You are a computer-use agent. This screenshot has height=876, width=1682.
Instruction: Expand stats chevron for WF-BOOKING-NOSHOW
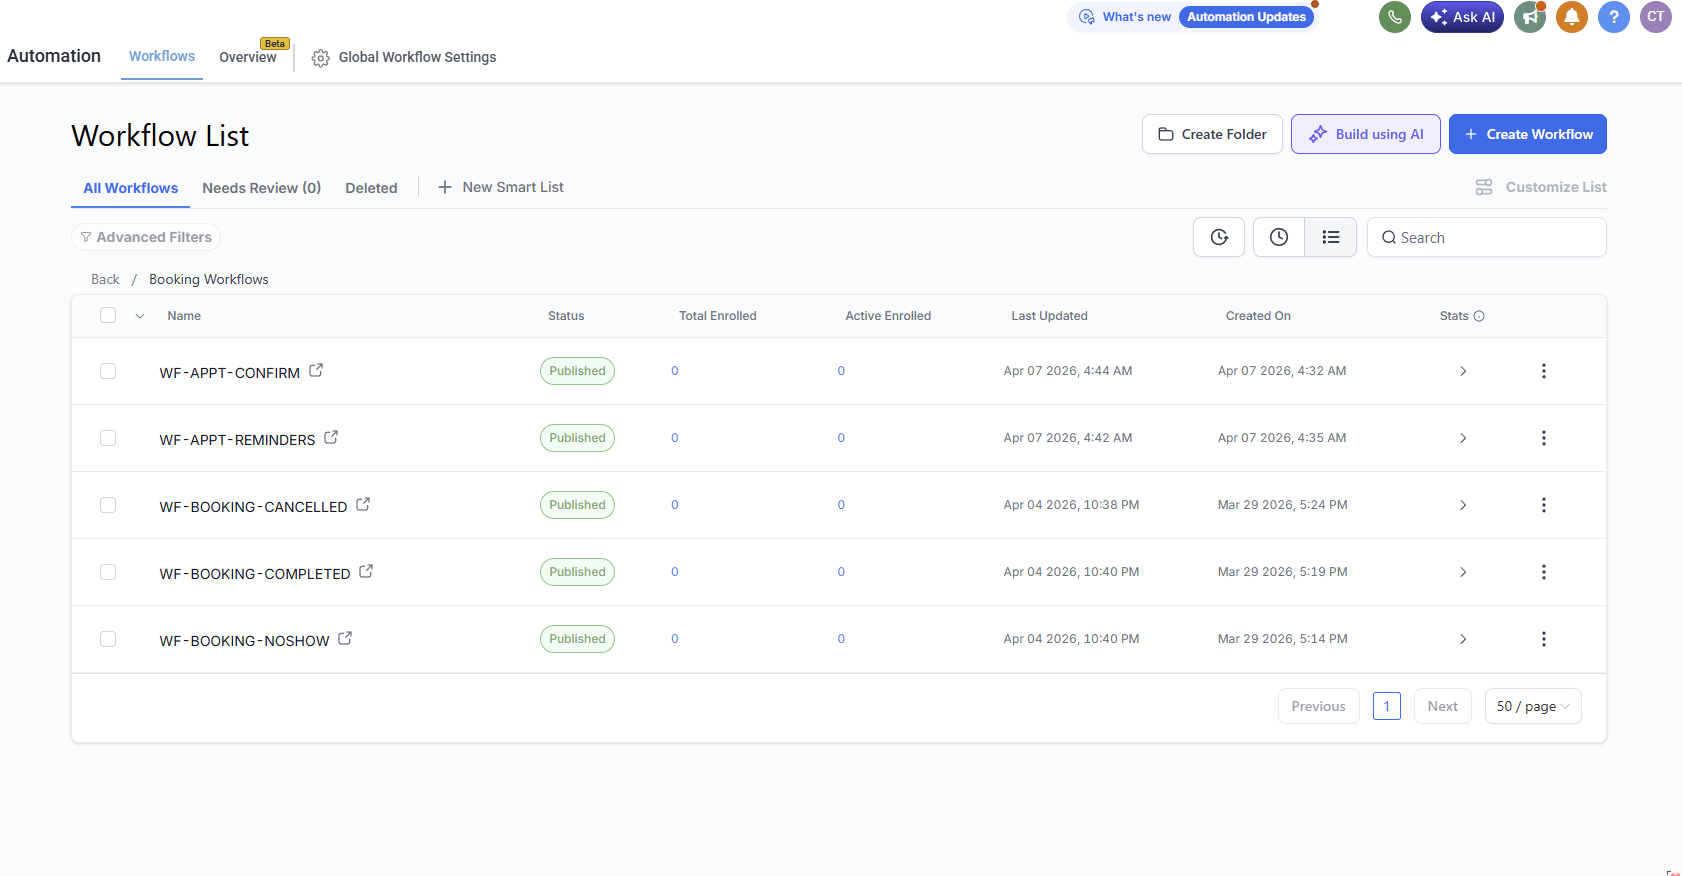coord(1463,639)
